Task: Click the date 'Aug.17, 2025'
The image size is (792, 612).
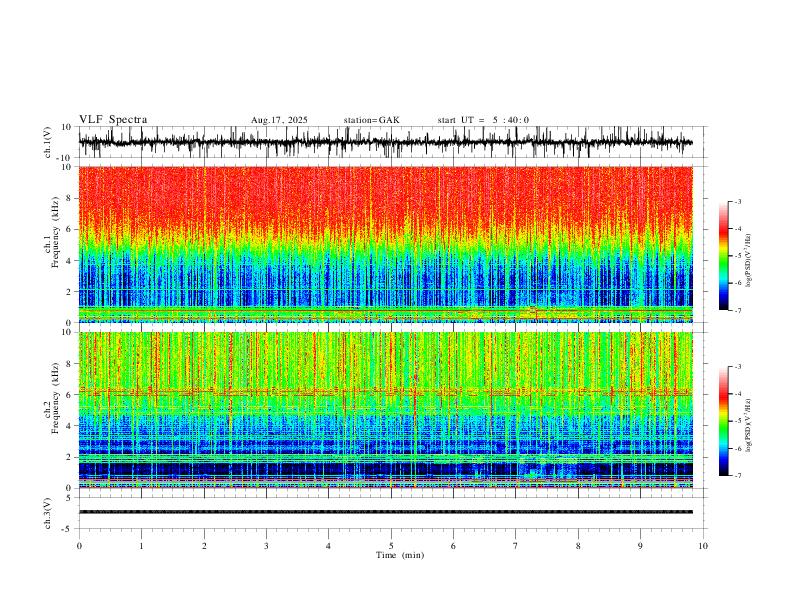Action: (279, 120)
